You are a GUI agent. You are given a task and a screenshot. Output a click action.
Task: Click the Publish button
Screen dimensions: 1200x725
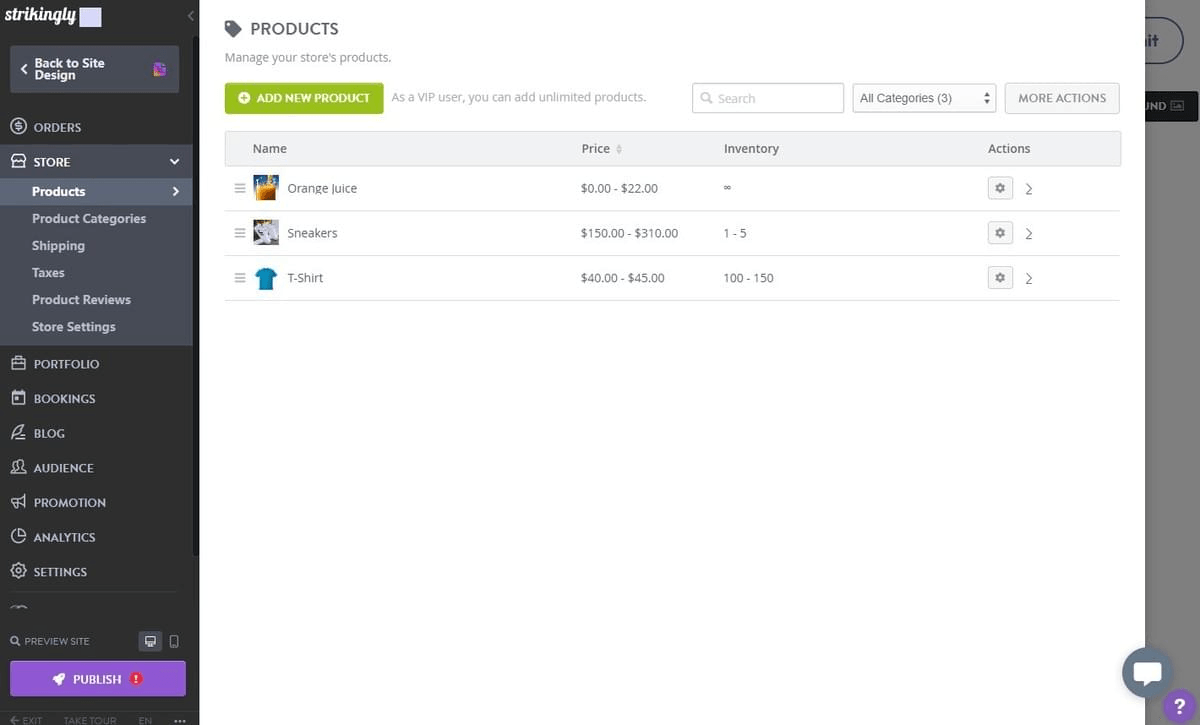(98, 679)
